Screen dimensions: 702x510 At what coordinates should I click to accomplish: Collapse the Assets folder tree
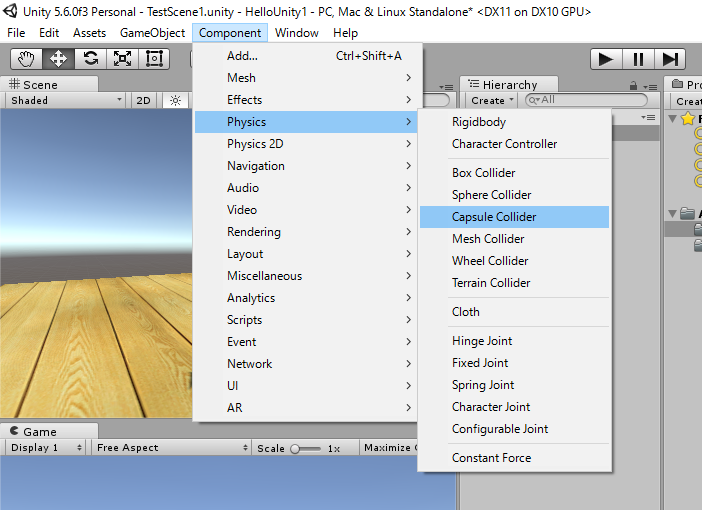tap(672, 214)
